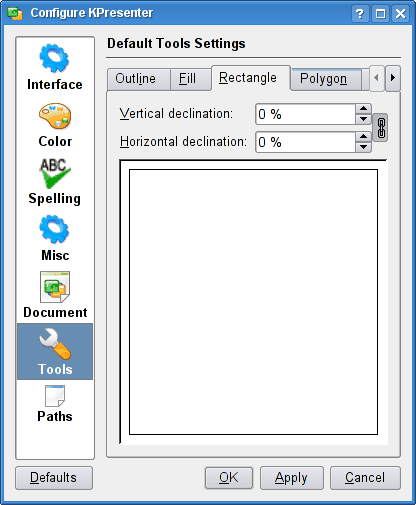Screen dimensions: 416x505
Task: Open the Paths settings section
Action: point(55,404)
